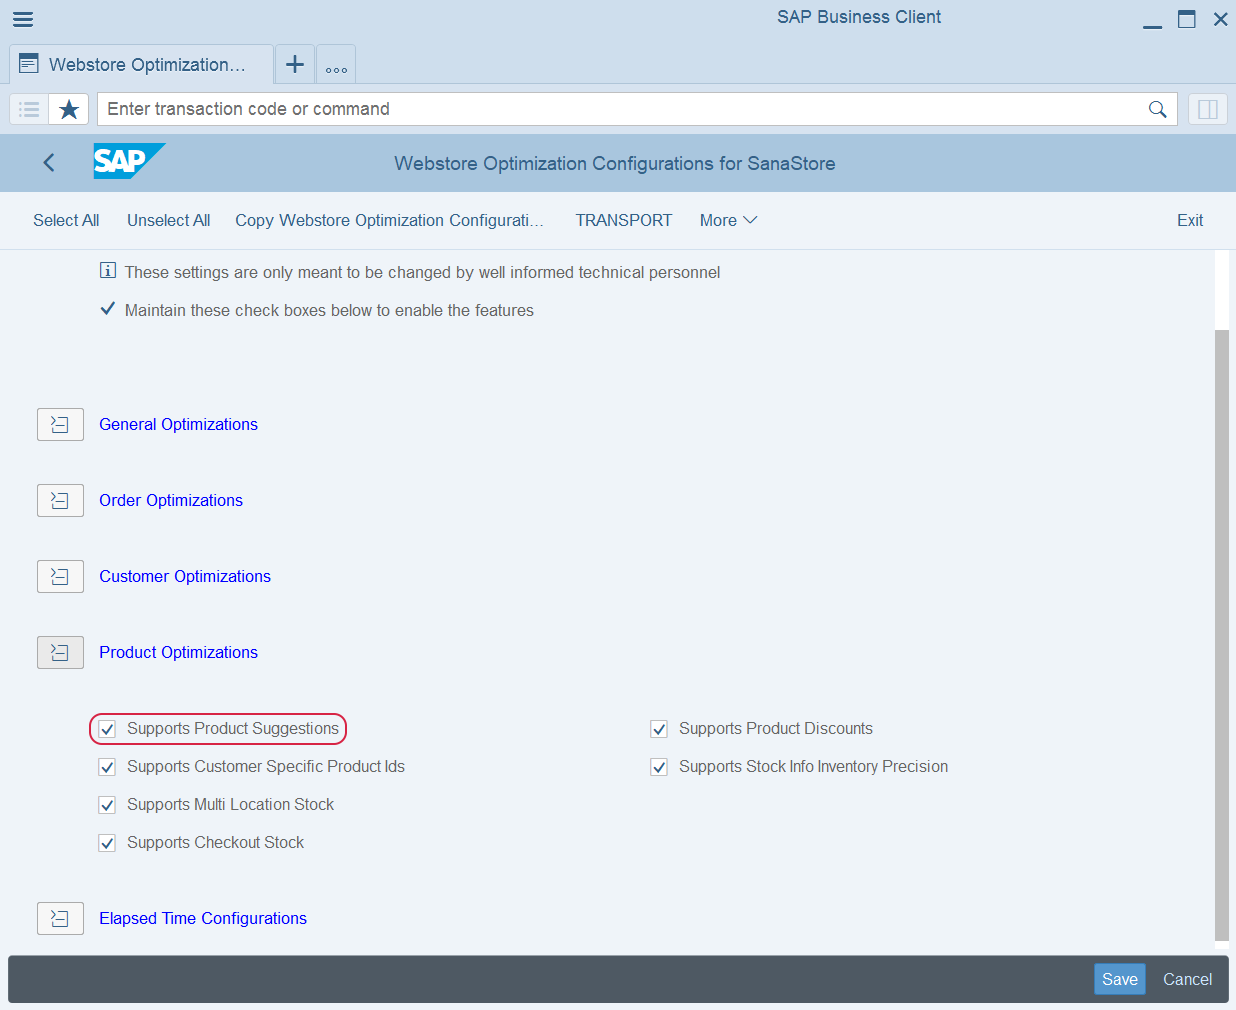The image size is (1236, 1010).
Task: Show tab overflow options (three dots)
Action: tap(336, 65)
